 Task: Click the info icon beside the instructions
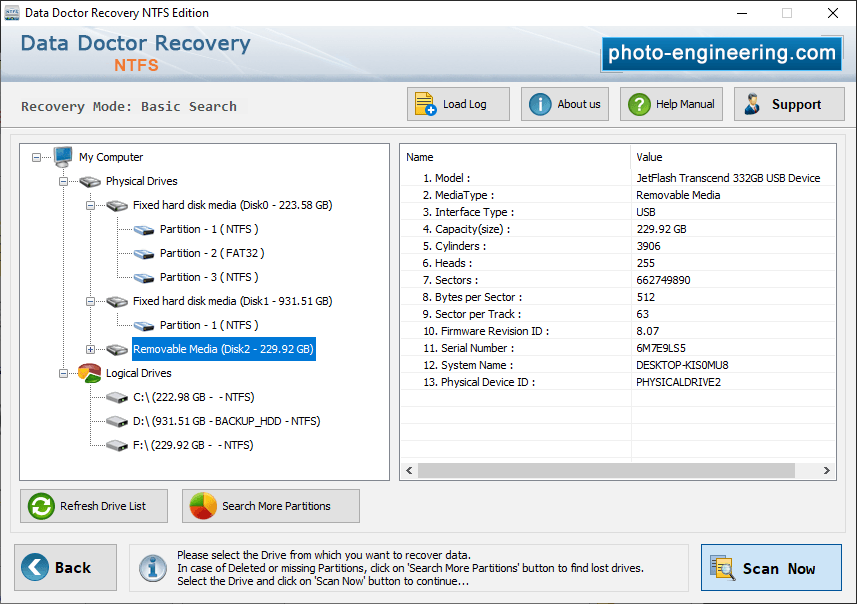(152, 568)
